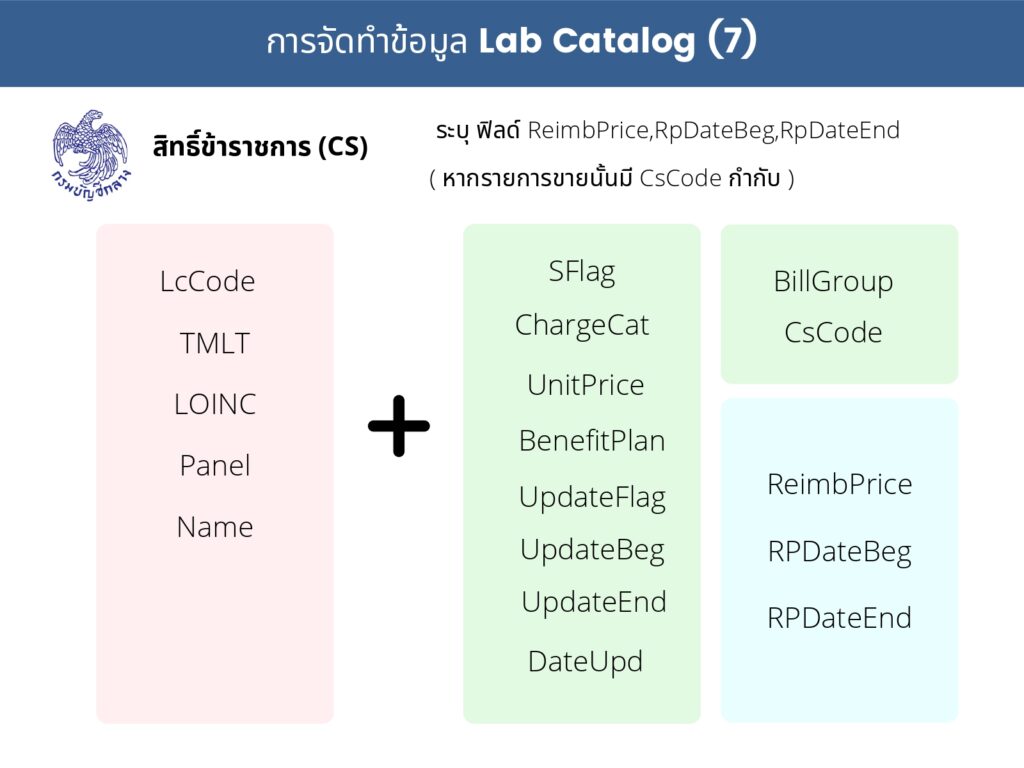Viewport: 1024px width, 768px height.
Task: Select the SFlag field label
Action: click(581, 272)
